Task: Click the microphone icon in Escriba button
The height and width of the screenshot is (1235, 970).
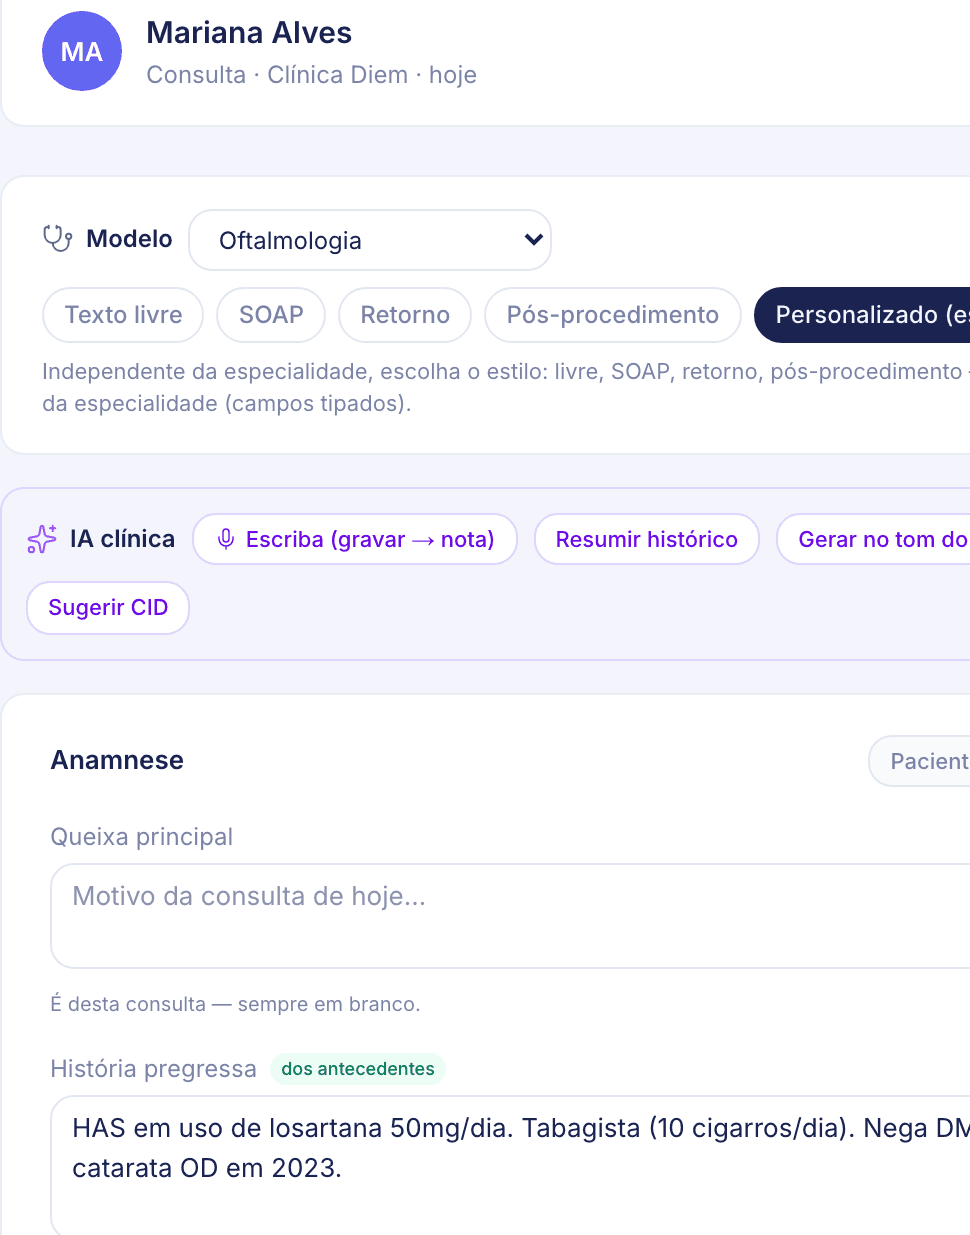Action: pos(226,539)
